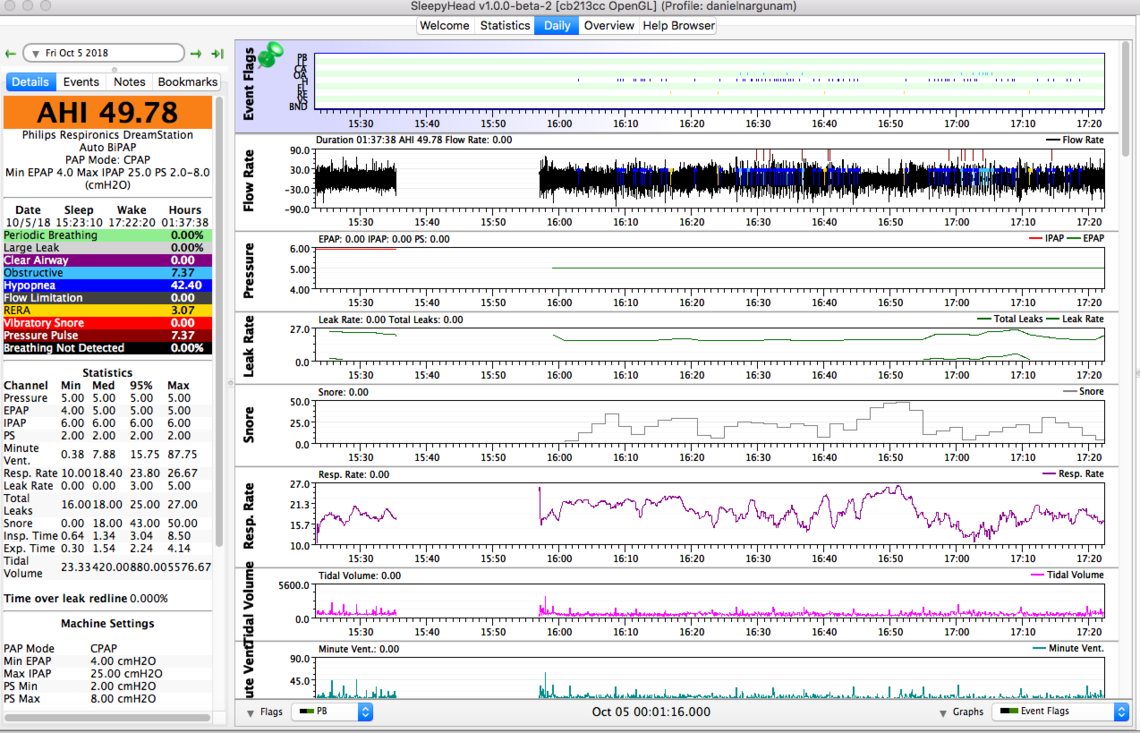Image resolution: width=1140 pixels, height=733 pixels.
Task: Go to previous day with left arrow
Action: pyautogui.click(x=11, y=53)
